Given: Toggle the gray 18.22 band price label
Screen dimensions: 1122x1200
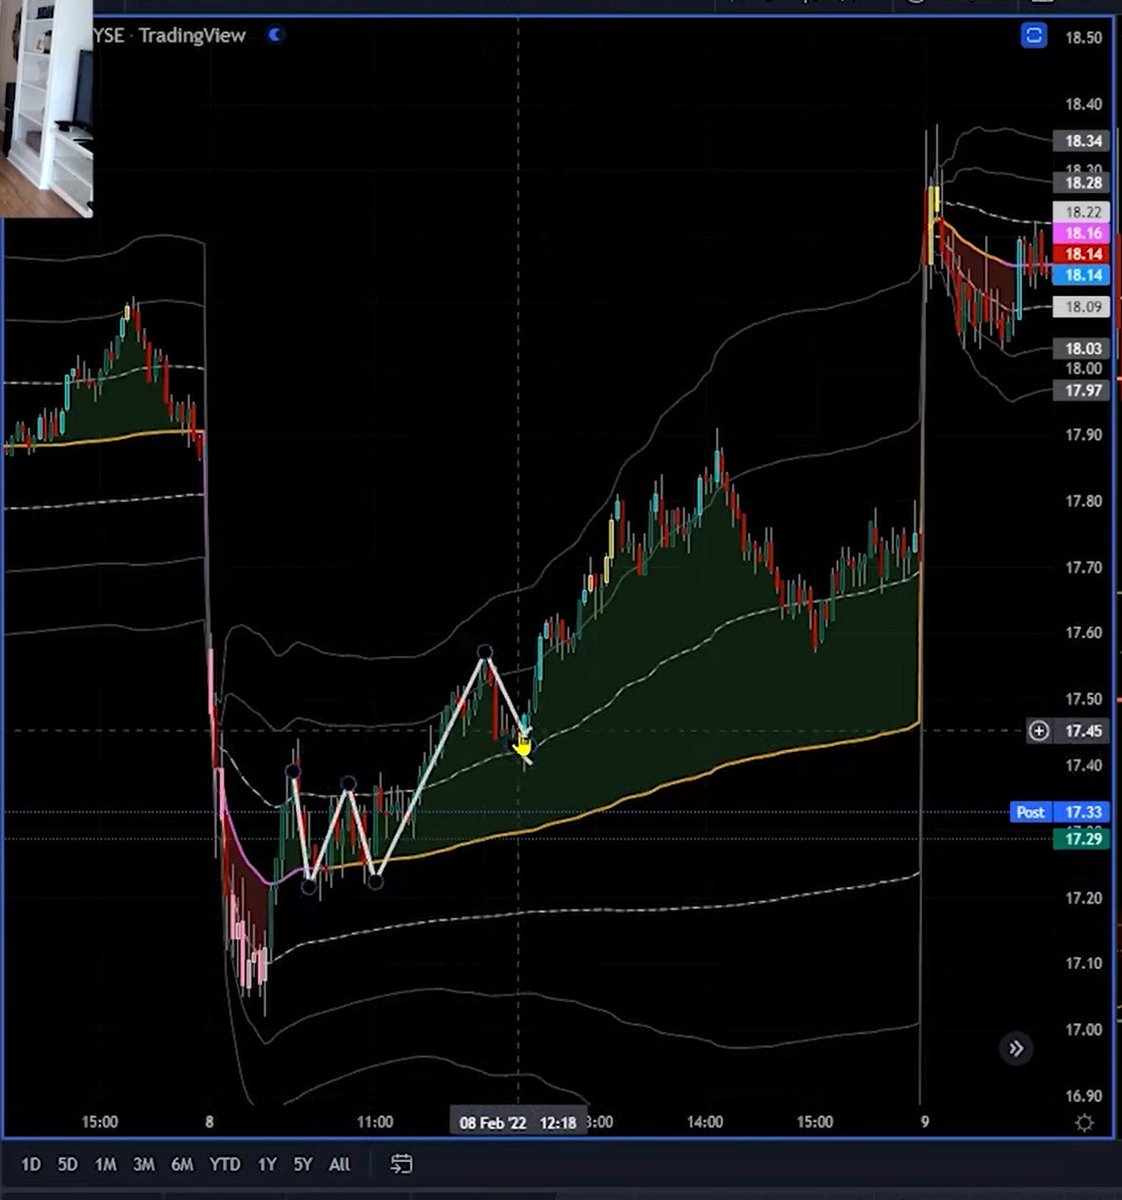Looking at the screenshot, I should click(1082, 213).
